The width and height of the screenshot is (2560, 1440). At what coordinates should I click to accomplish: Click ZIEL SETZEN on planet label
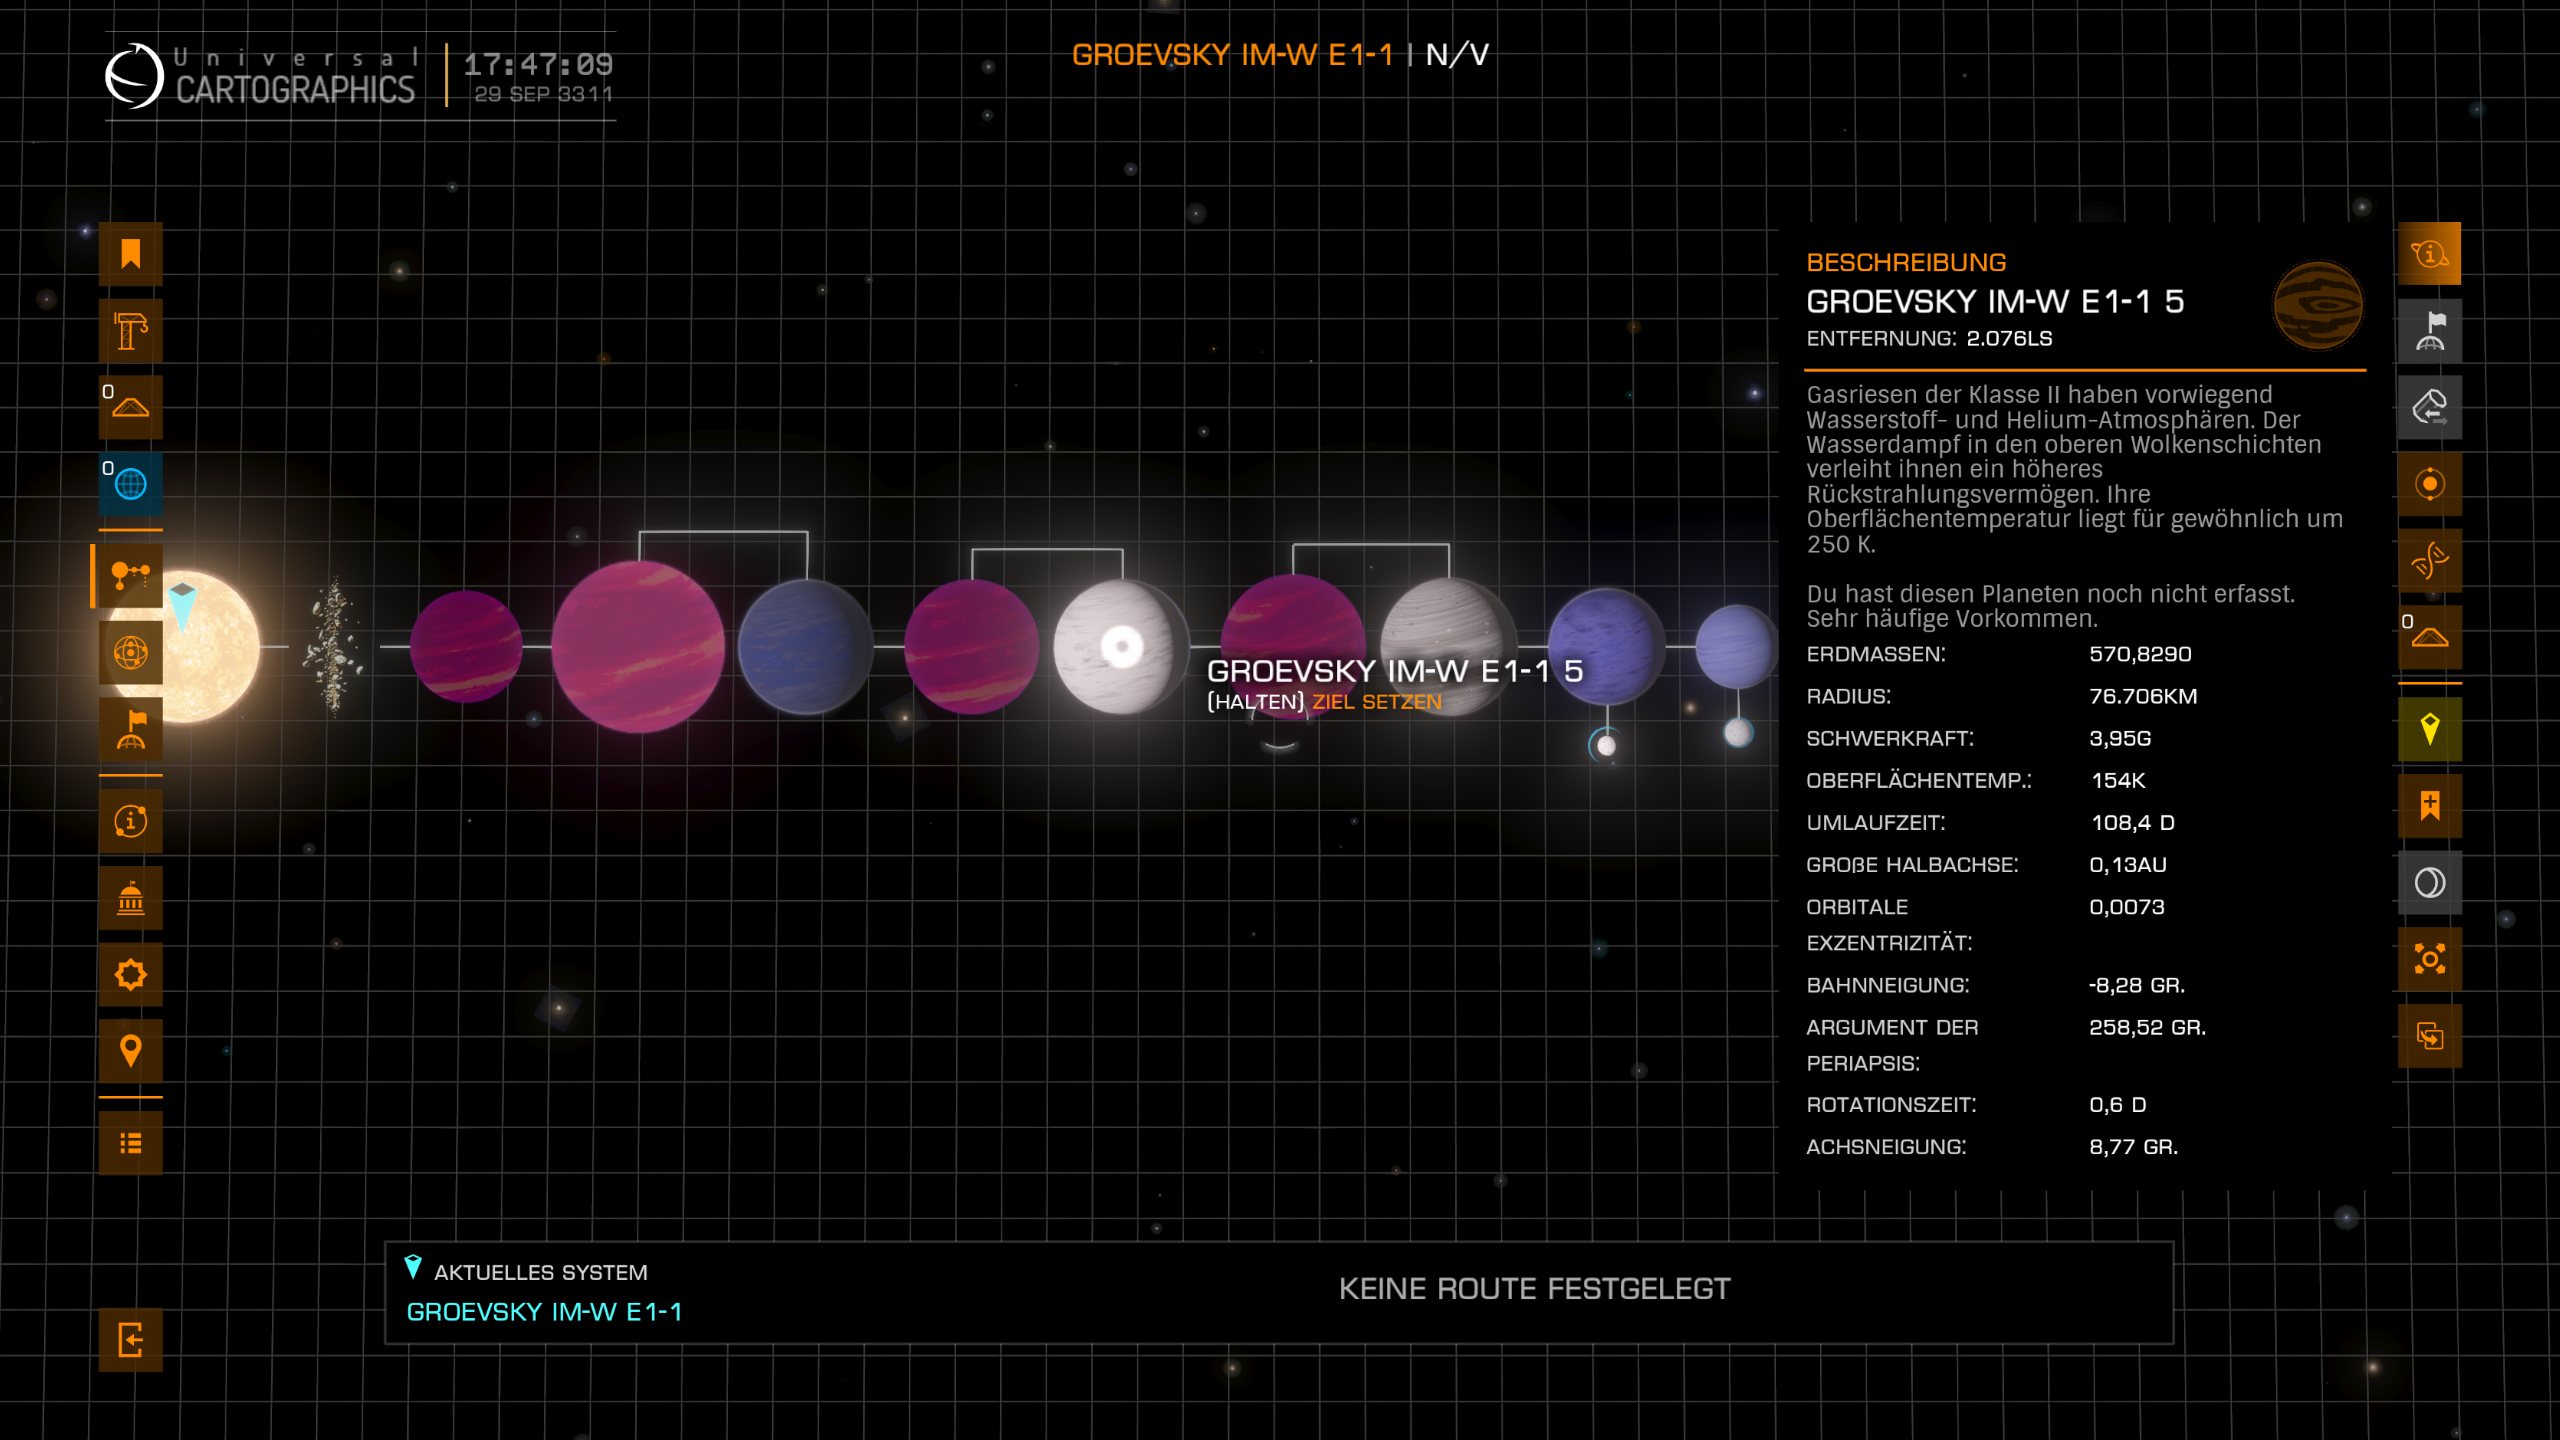click(x=1376, y=702)
